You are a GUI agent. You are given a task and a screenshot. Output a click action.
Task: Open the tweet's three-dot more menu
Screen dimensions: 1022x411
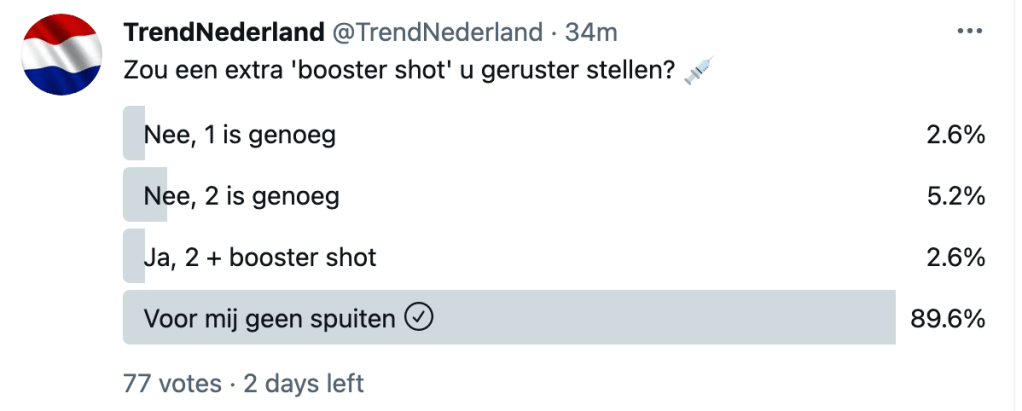coord(970,33)
